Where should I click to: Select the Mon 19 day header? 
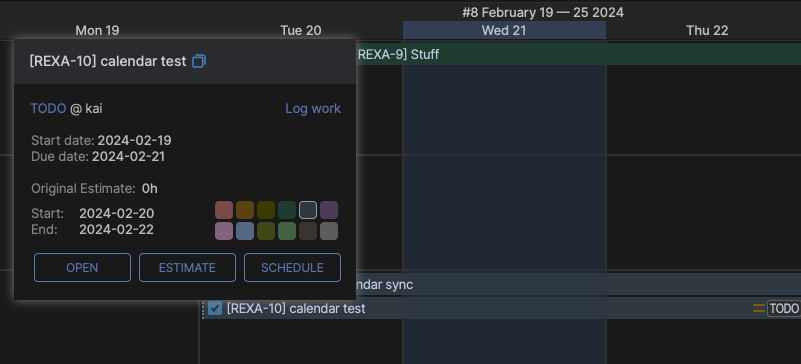97,30
